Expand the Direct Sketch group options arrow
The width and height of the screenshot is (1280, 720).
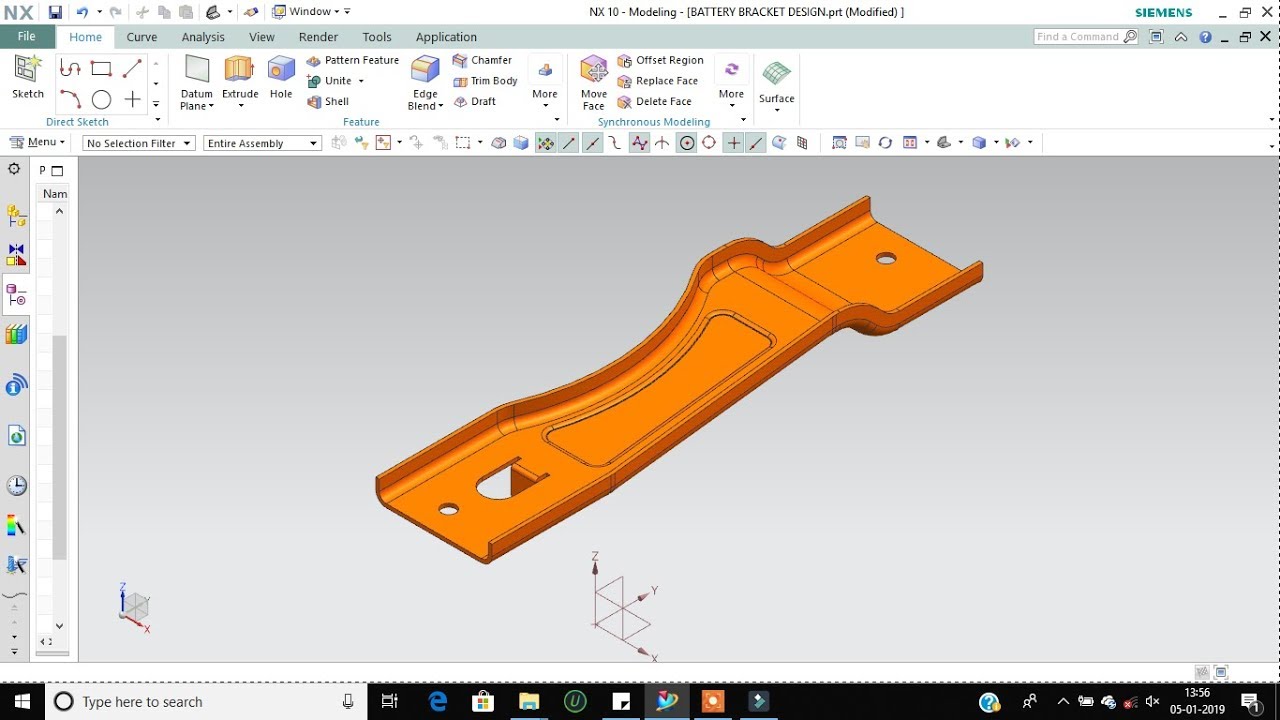pyautogui.click(x=156, y=121)
